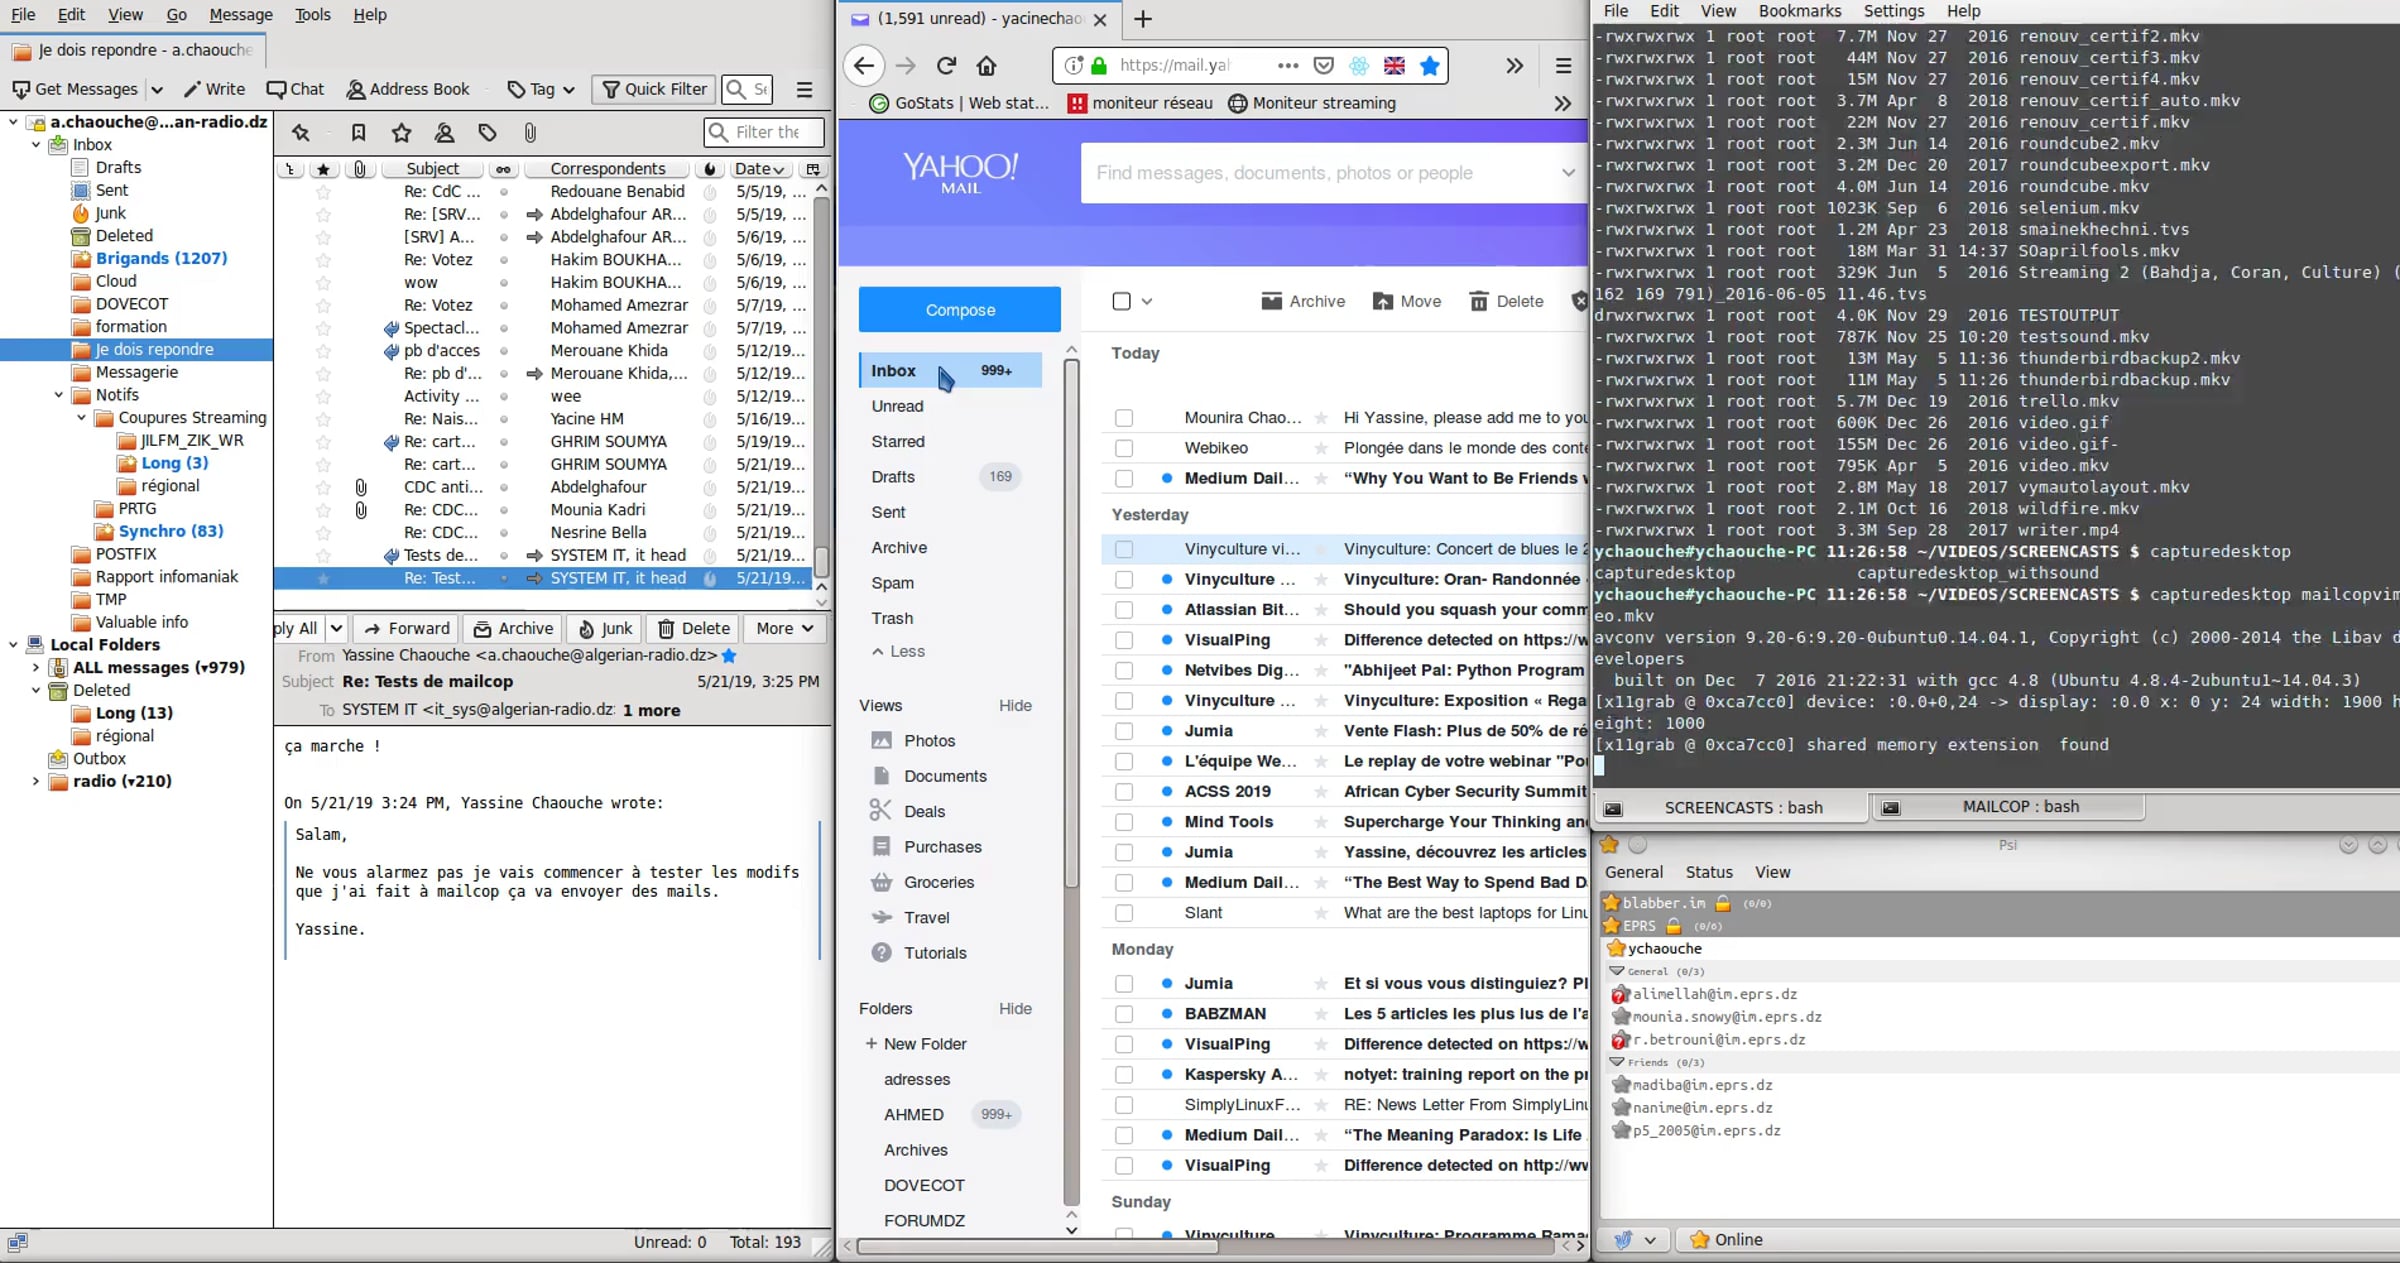Open the Tag dropdown in Thunderbird

(x=541, y=89)
